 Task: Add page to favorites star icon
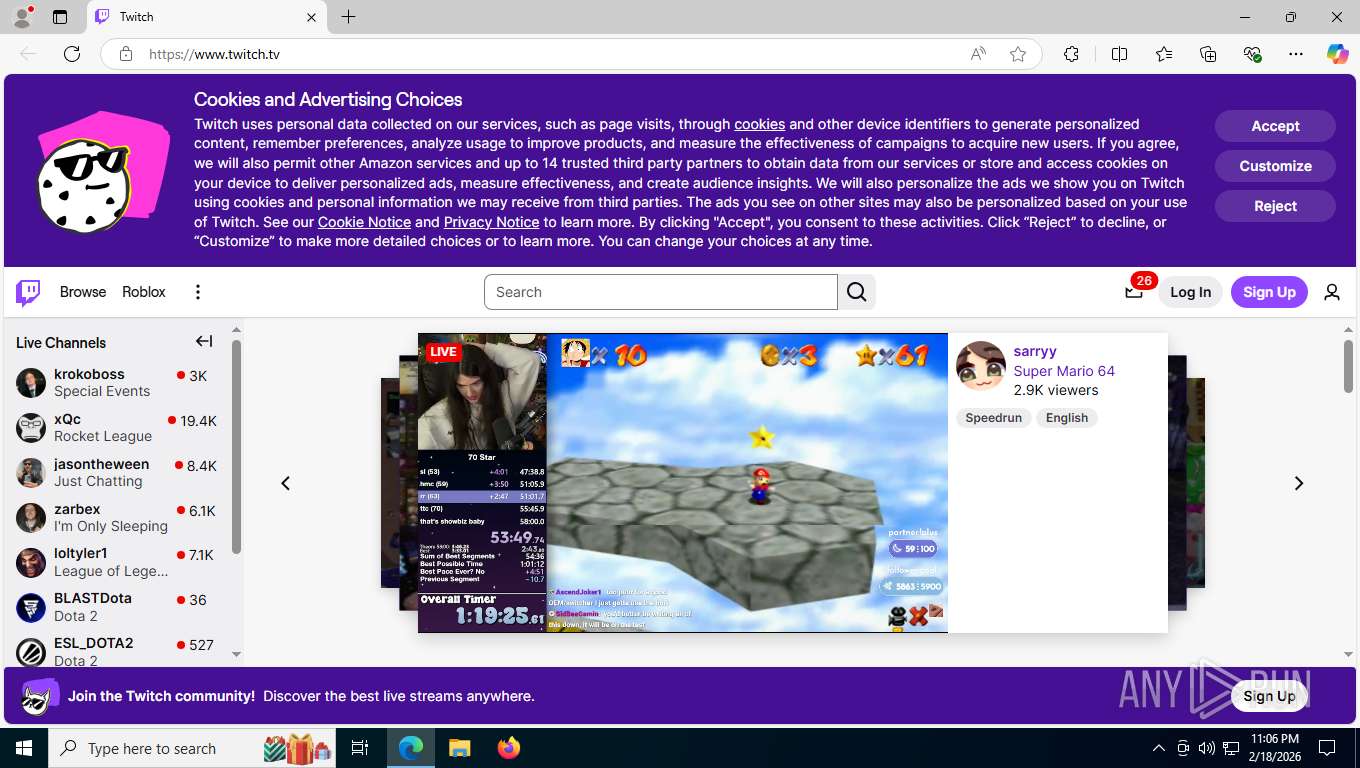[1018, 54]
